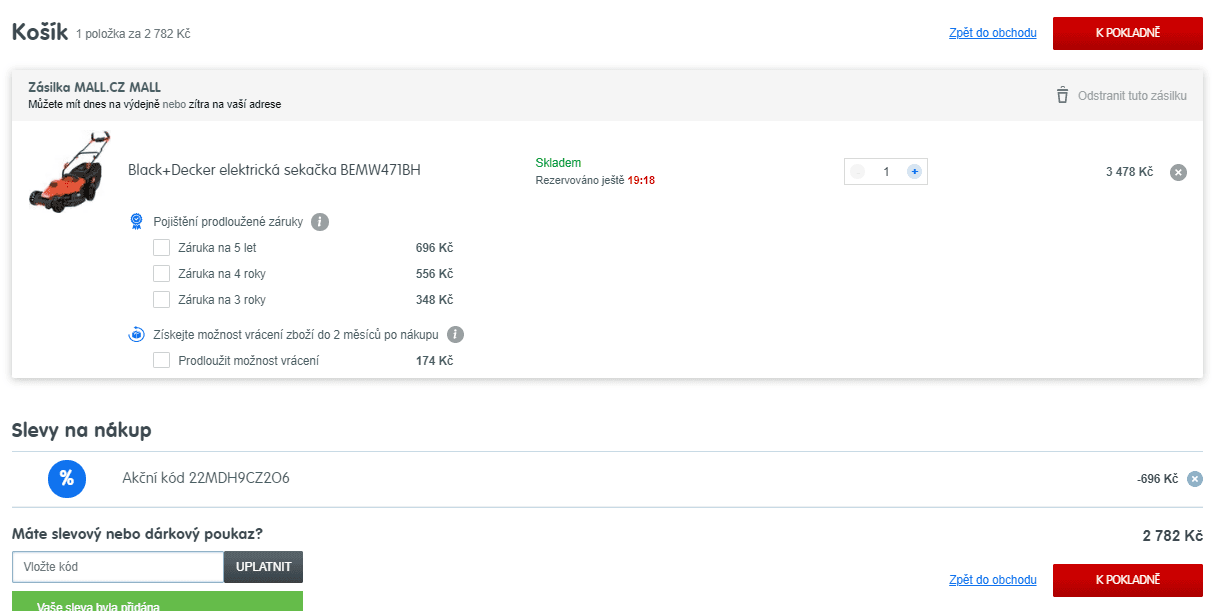
Task: Click the 556 Kč four-year warranty price
Action: 434,274
